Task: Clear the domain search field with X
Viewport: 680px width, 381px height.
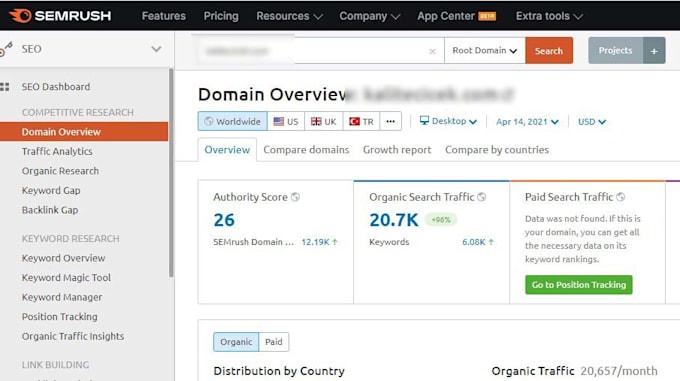Action: 432,51
